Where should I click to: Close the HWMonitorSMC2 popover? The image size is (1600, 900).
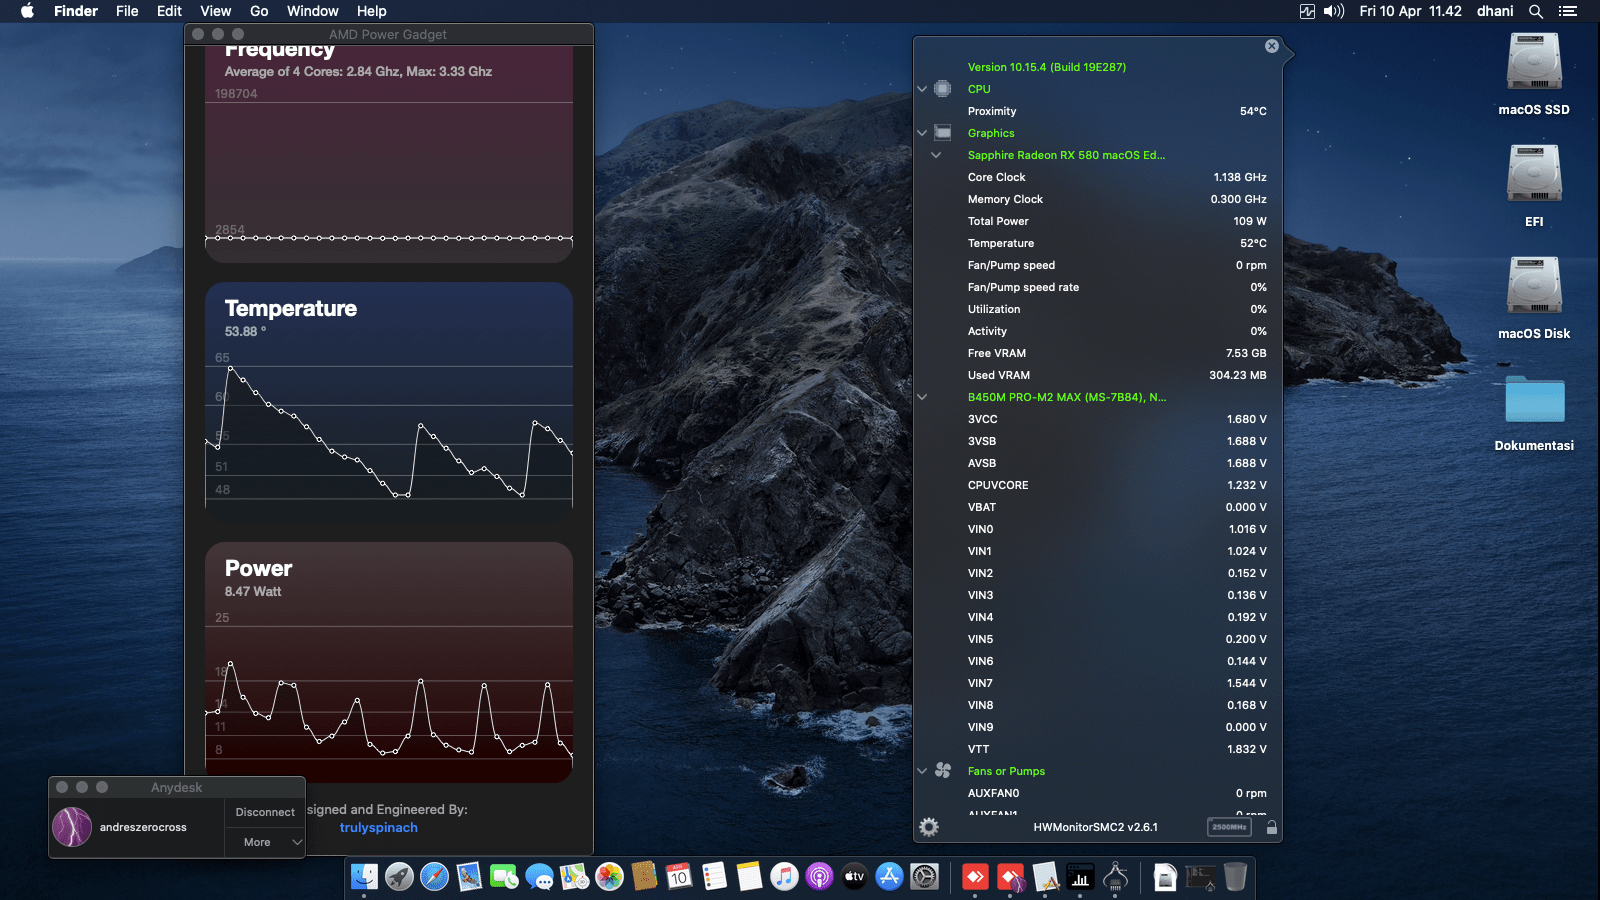click(1271, 46)
